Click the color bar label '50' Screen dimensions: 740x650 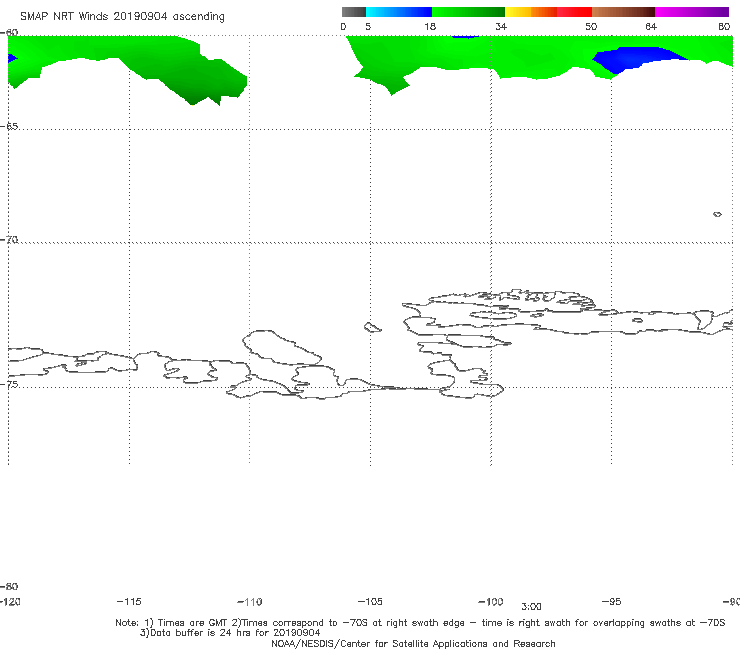click(591, 26)
